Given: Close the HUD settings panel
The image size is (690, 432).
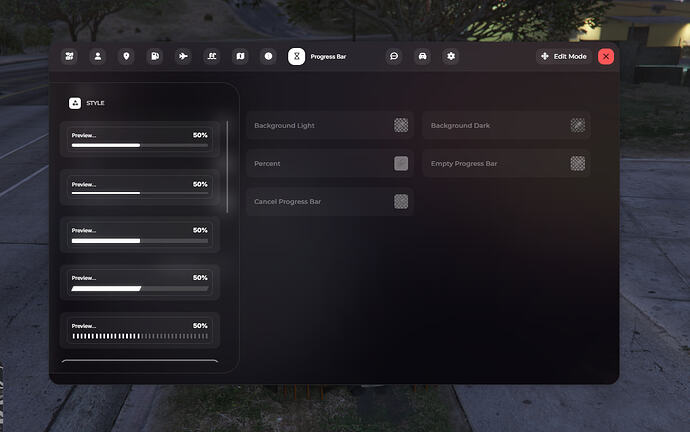Looking at the screenshot, I should point(606,56).
